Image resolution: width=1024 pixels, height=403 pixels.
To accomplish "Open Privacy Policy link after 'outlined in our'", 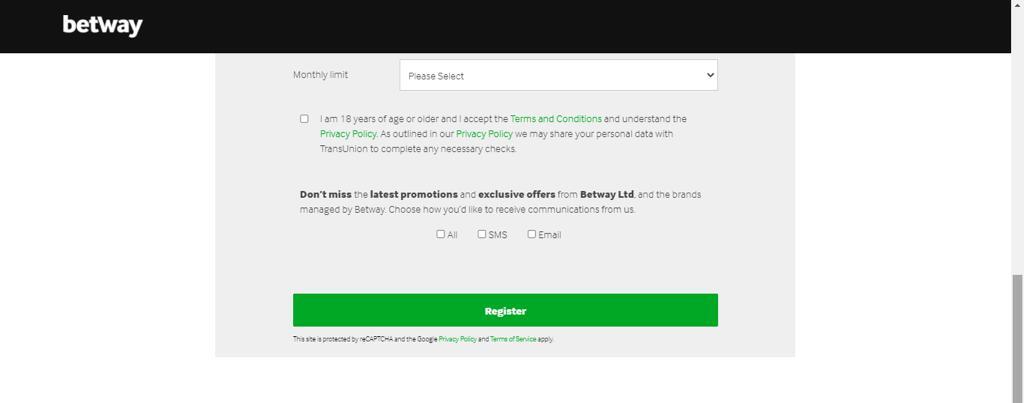I will [x=484, y=134].
